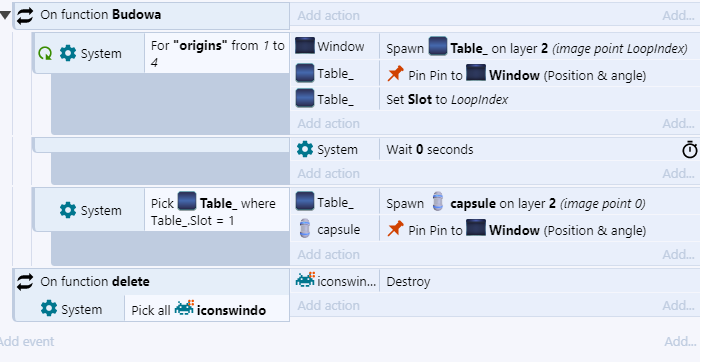This screenshot has height=362, width=712.
Task: Click the function icon beside delete
Action: 25,282
